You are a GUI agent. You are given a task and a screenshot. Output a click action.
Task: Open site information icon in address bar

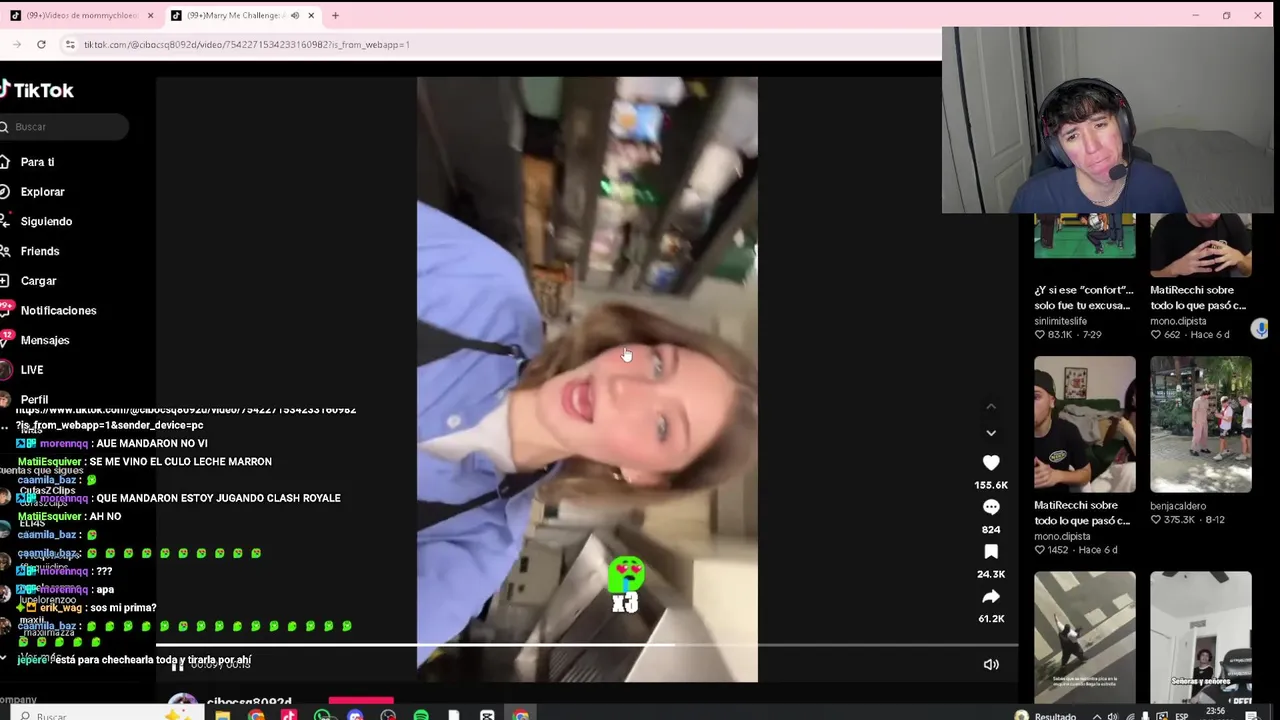[70, 44]
